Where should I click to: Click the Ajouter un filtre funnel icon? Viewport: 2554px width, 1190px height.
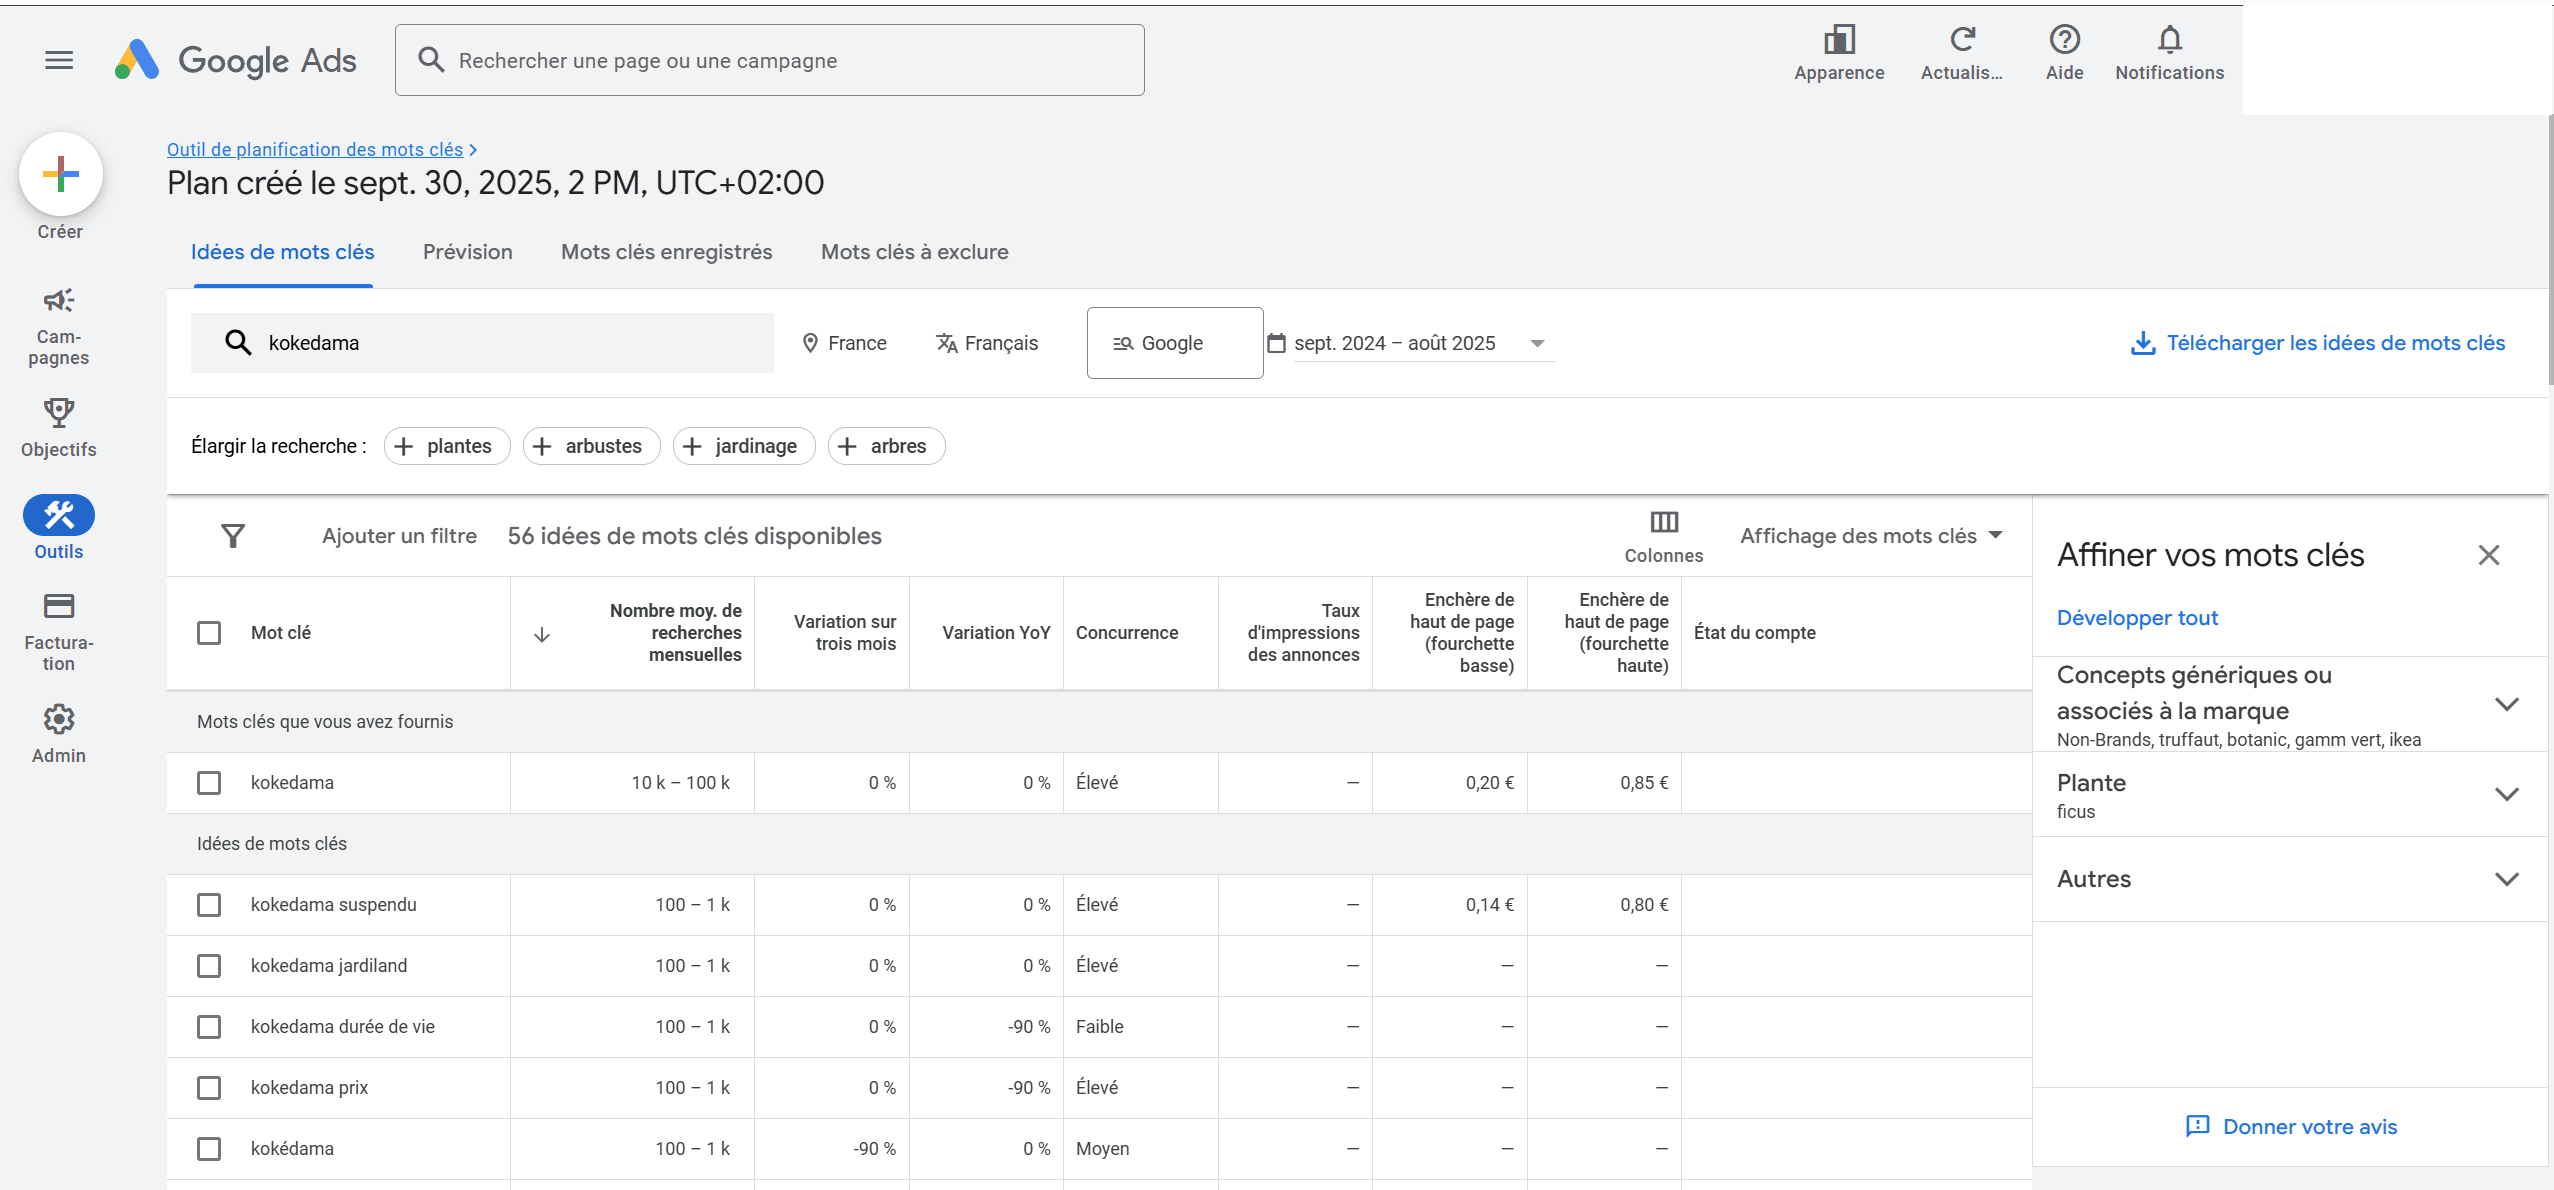pyautogui.click(x=233, y=536)
